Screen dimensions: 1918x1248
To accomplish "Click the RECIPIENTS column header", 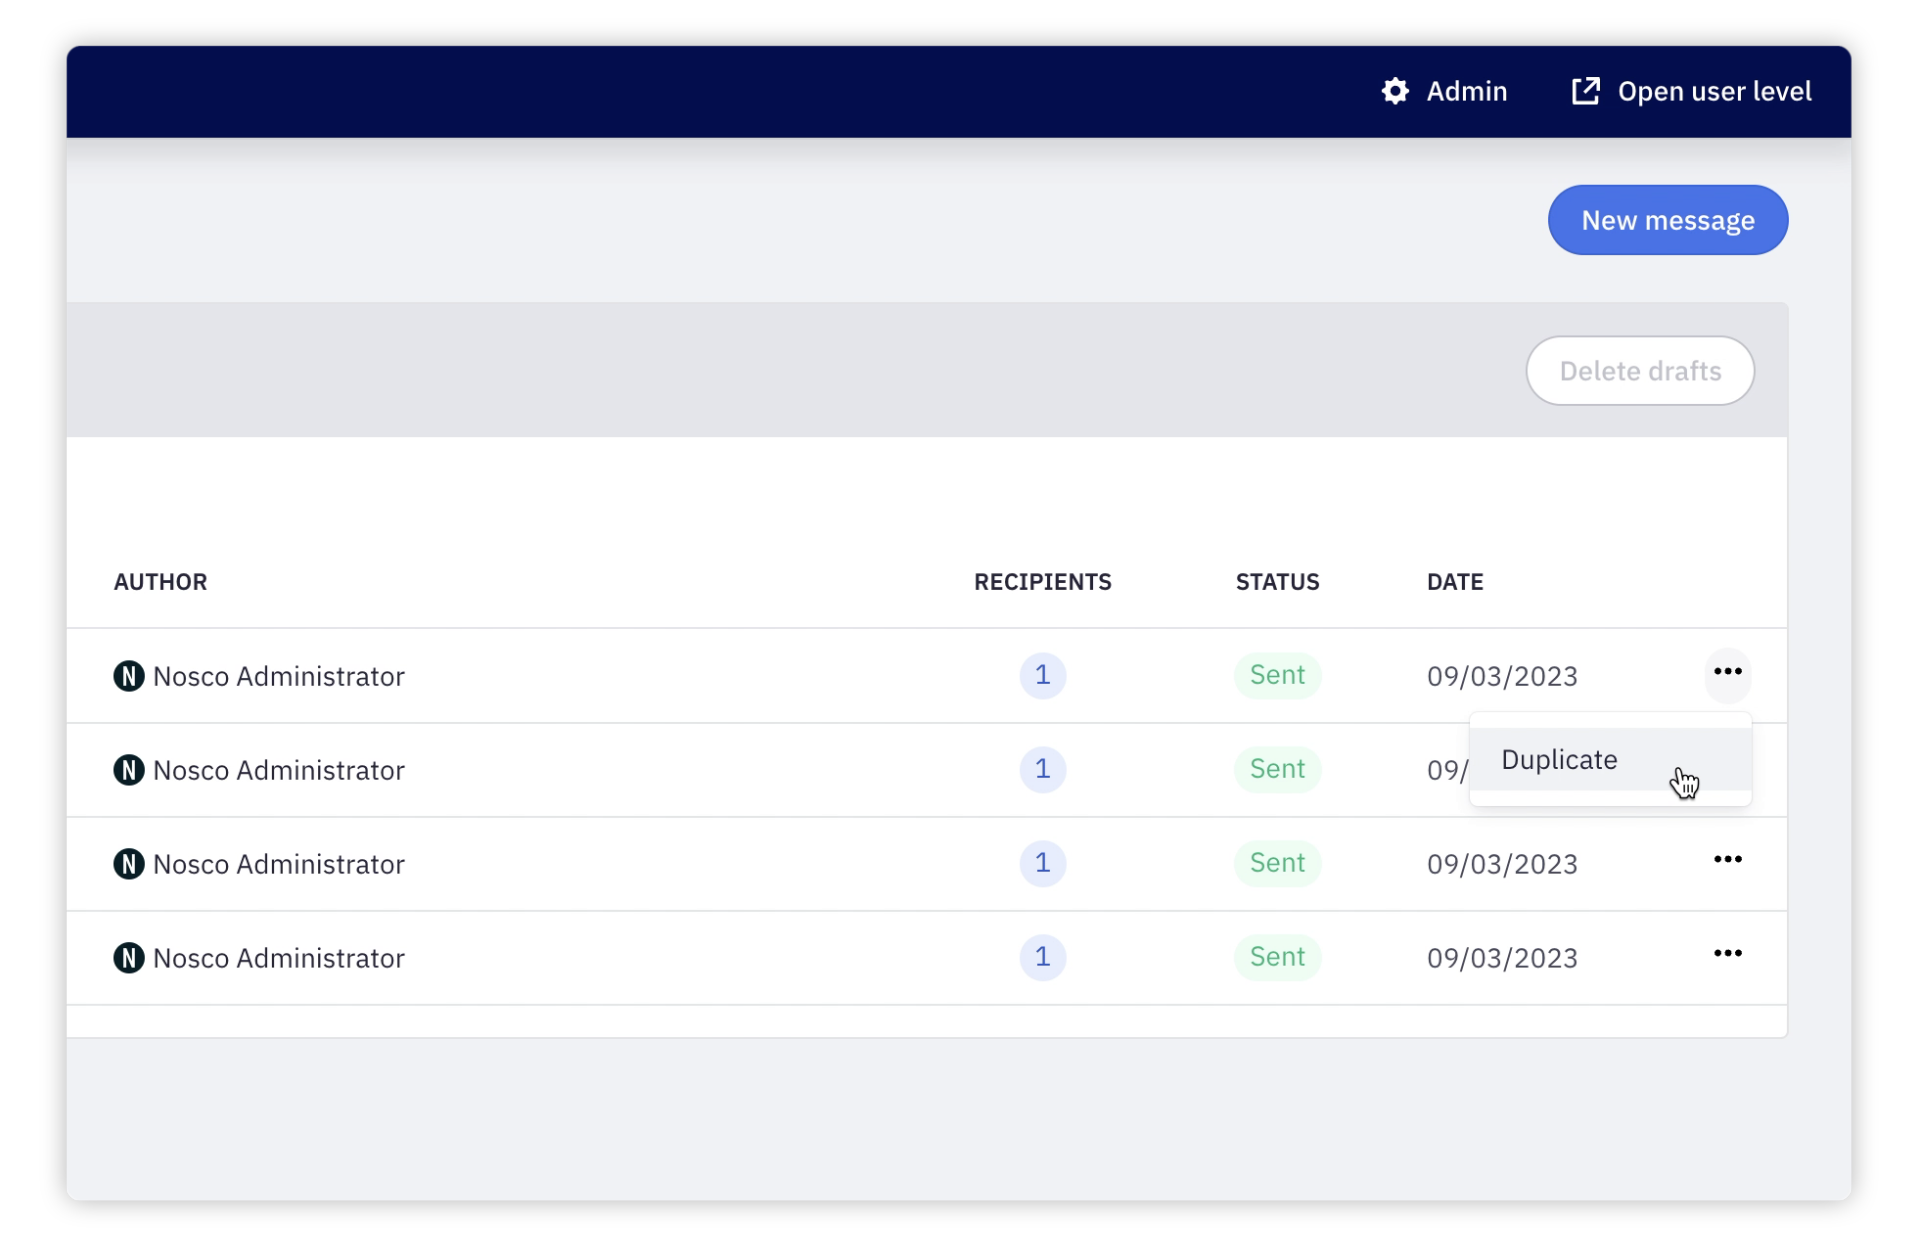I will coord(1042,582).
